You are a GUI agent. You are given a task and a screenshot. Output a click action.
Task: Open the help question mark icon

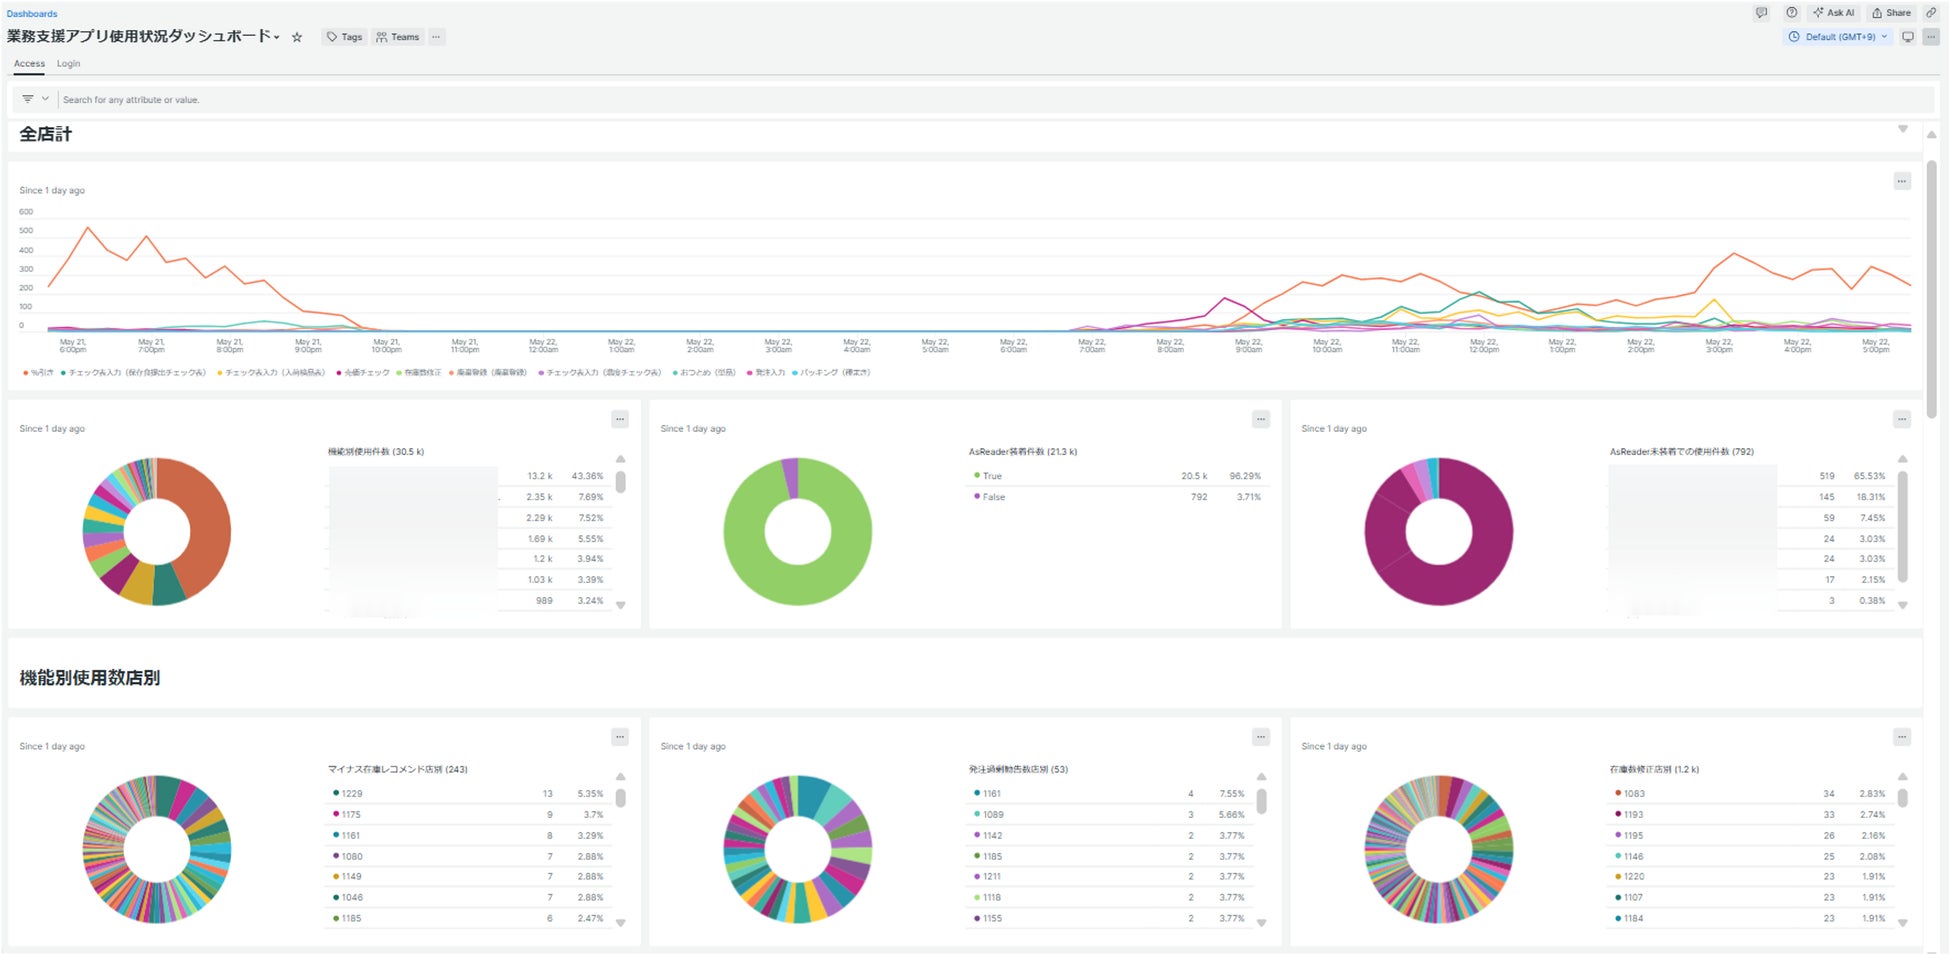click(x=1791, y=13)
